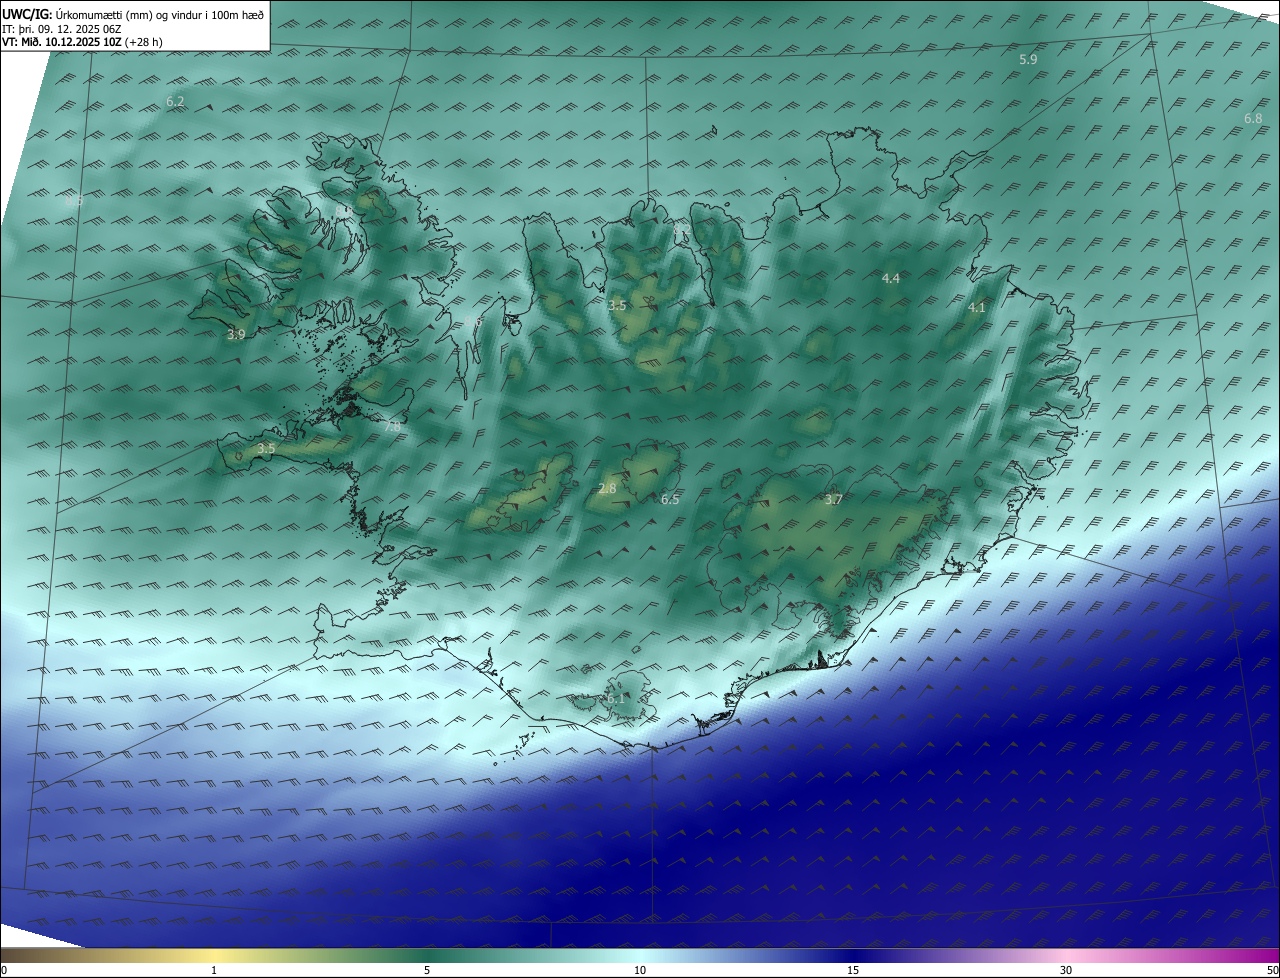Click the initial time line 'IT: þri. 09. 12. 2025 06Z'
This screenshot has width=1280, height=978.
pos(62,29)
